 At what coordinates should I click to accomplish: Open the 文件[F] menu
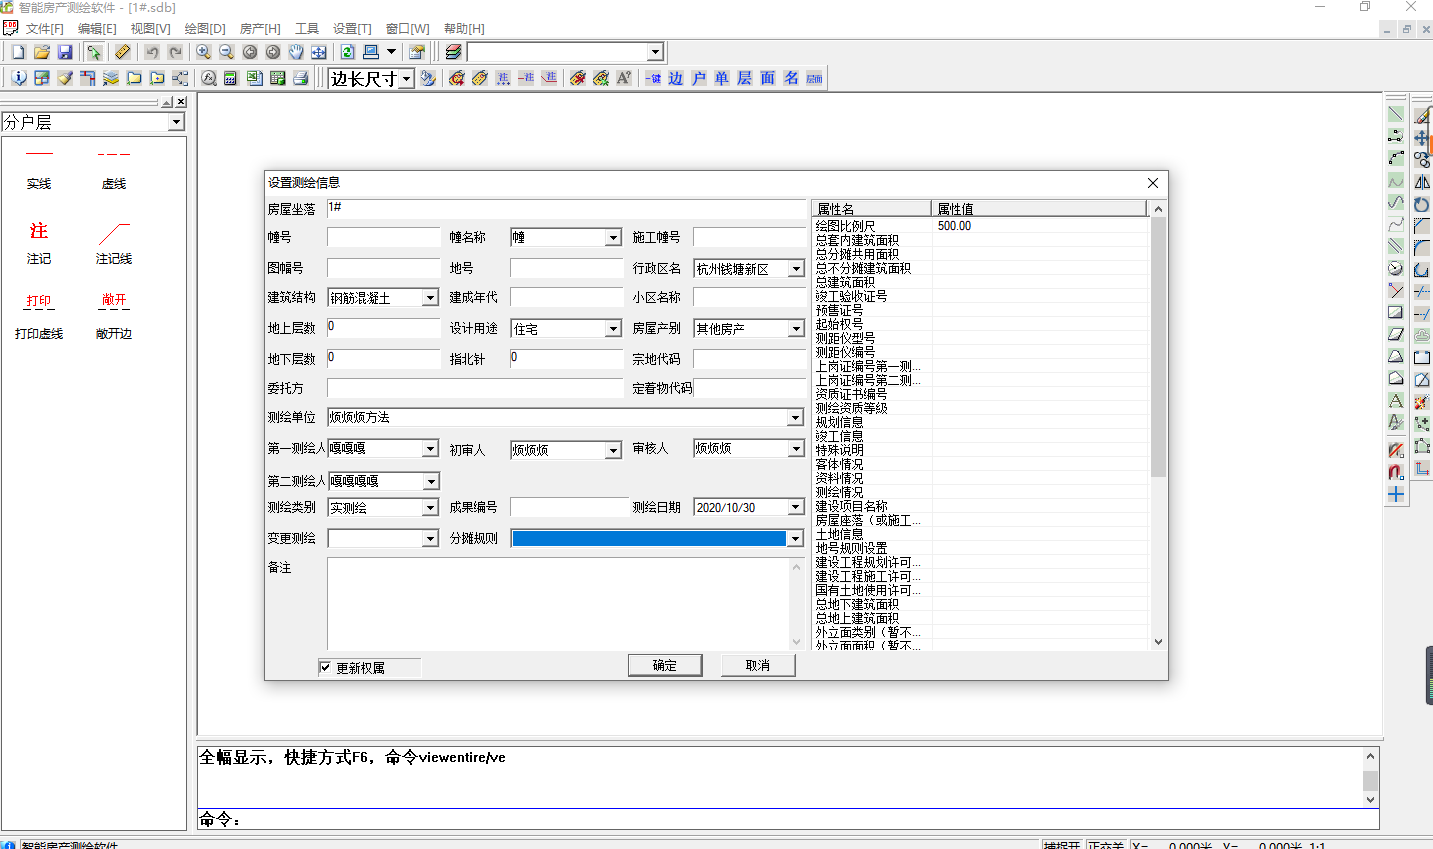pyautogui.click(x=44, y=29)
